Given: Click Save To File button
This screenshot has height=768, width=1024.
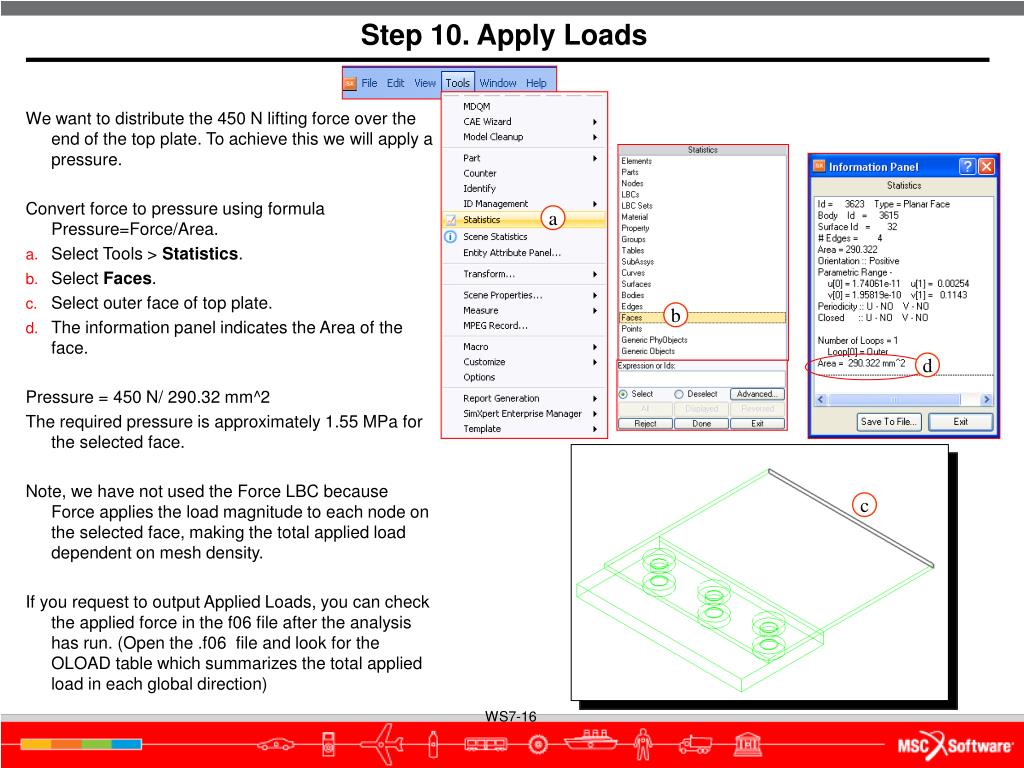Looking at the screenshot, I should click(889, 422).
